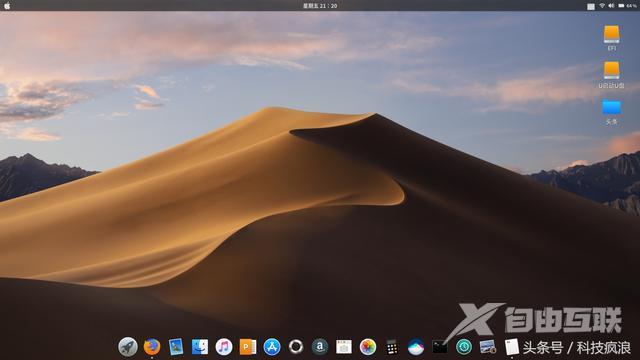640x360 pixels.
Task: Open the Wi-Fi status icon
Action: pyautogui.click(x=602, y=6)
